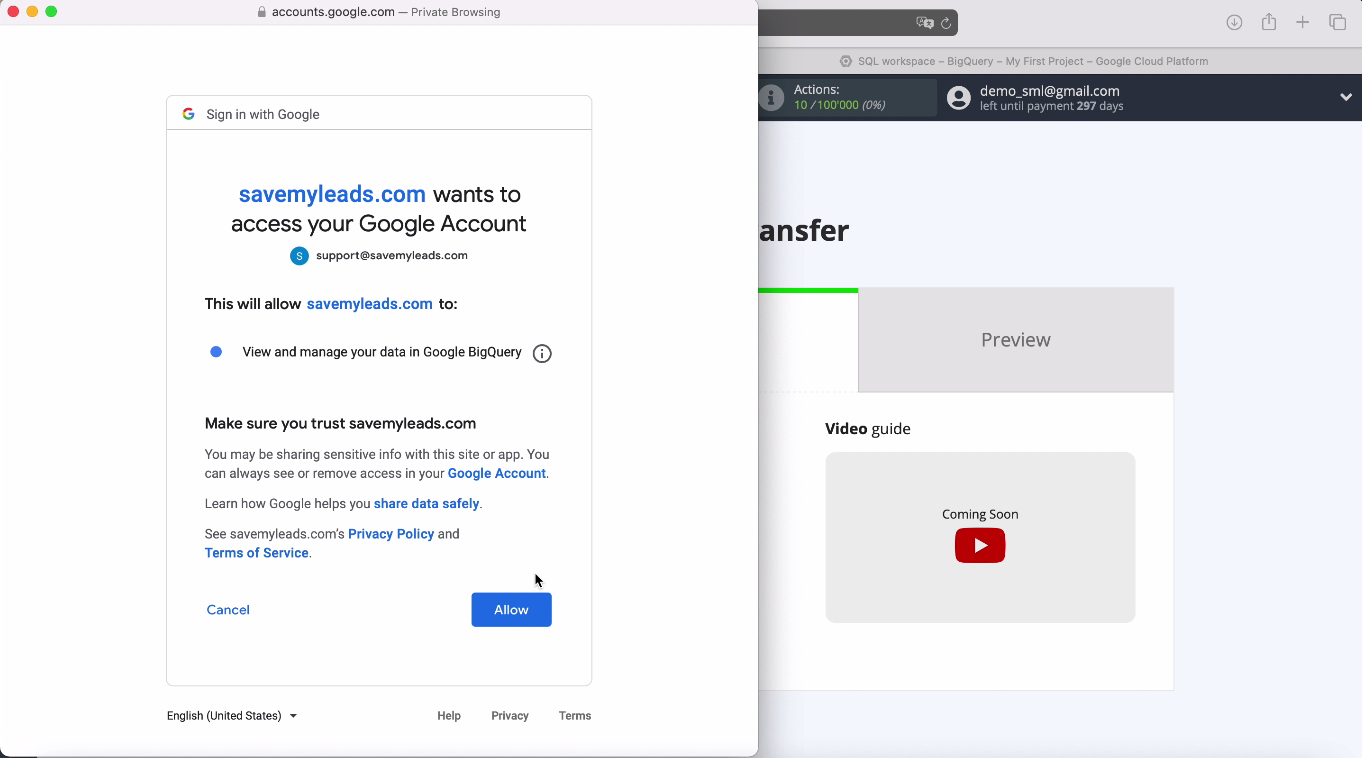Play the Coming Soon video guide
The height and width of the screenshot is (758, 1362).
point(980,546)
